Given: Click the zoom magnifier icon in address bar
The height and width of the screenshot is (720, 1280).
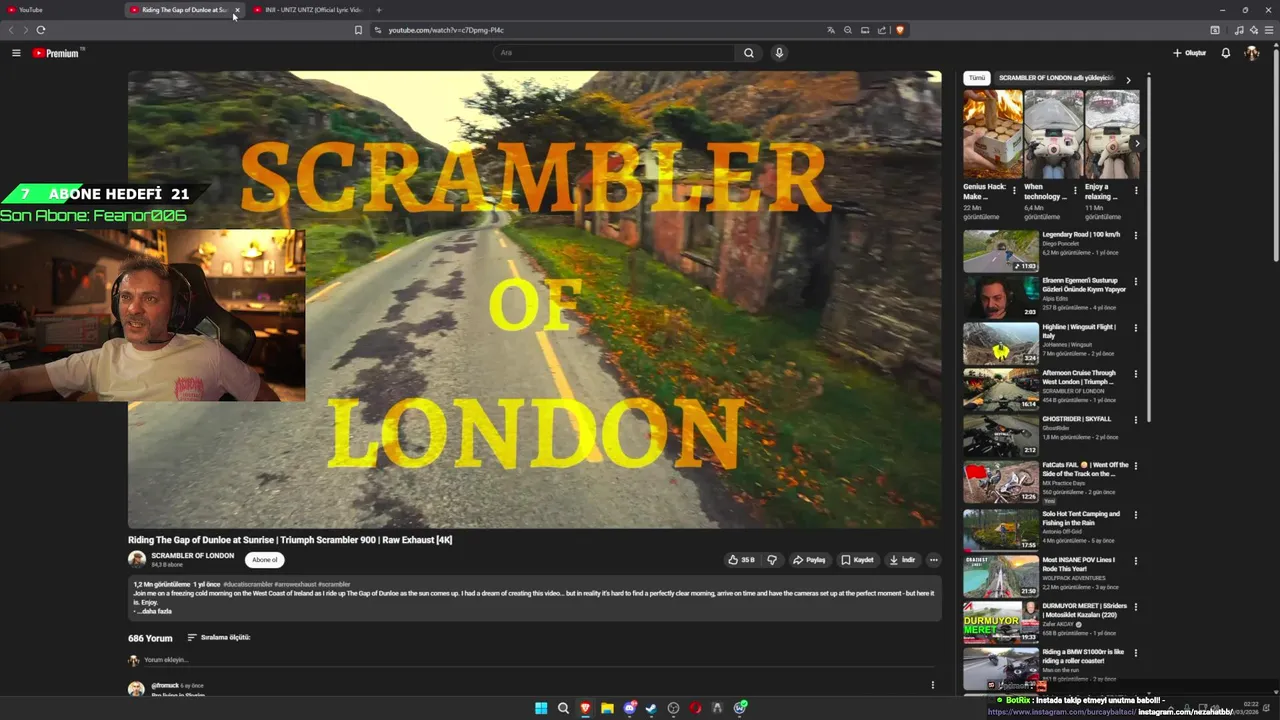Looking at the screenshot, I should (x=848, y=30).
